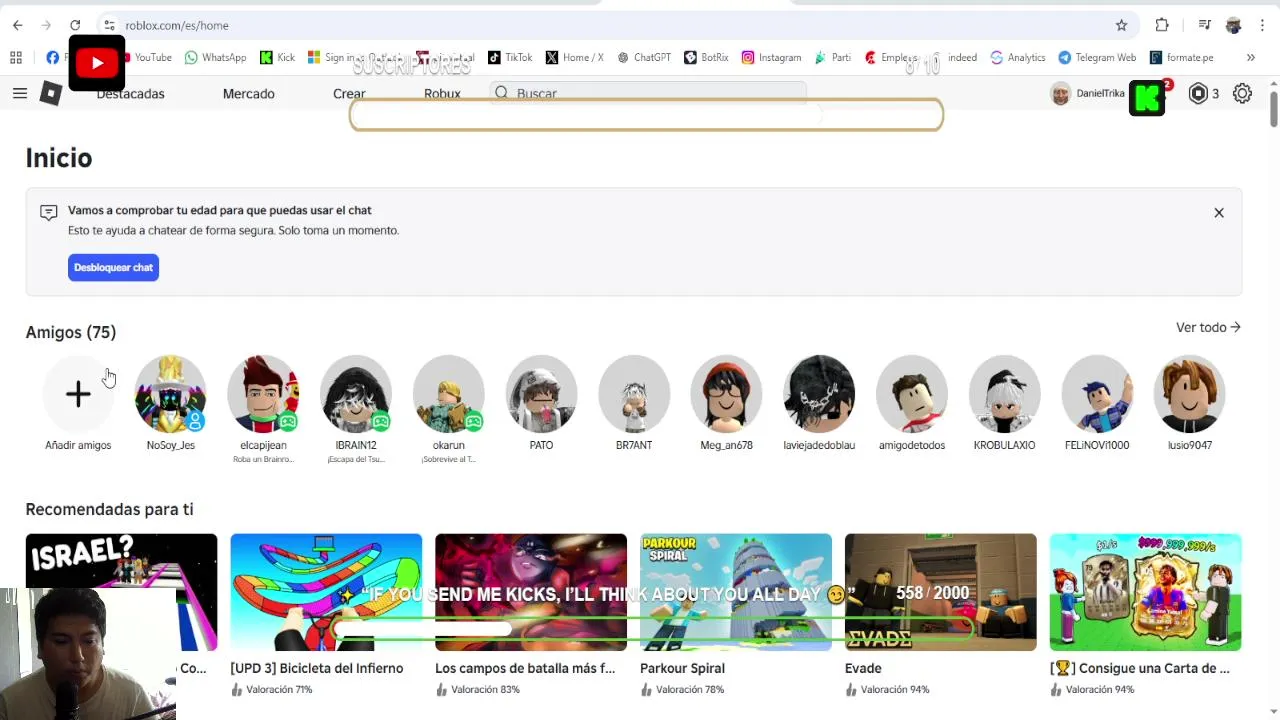Reload the Roblox page
The width and height of the screenshot is (1280, 720).
(75, 25)
